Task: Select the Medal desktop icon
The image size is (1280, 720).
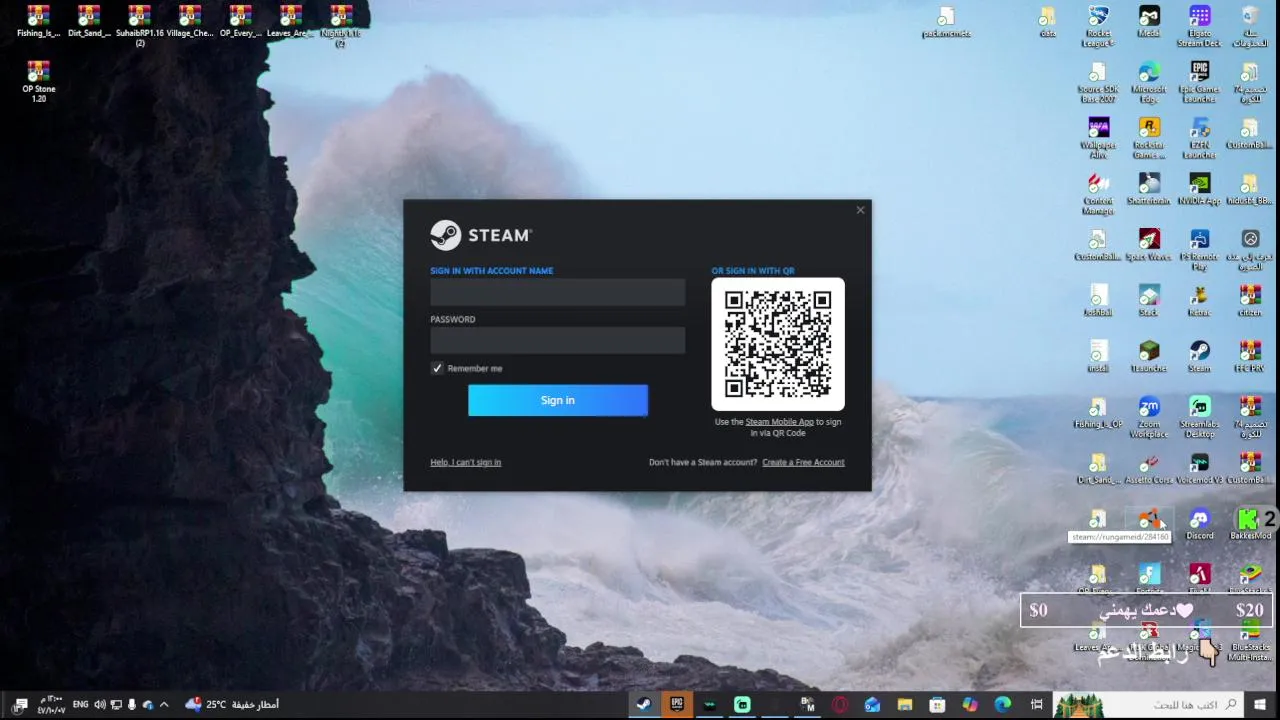Action: [x=1149, y=22]
